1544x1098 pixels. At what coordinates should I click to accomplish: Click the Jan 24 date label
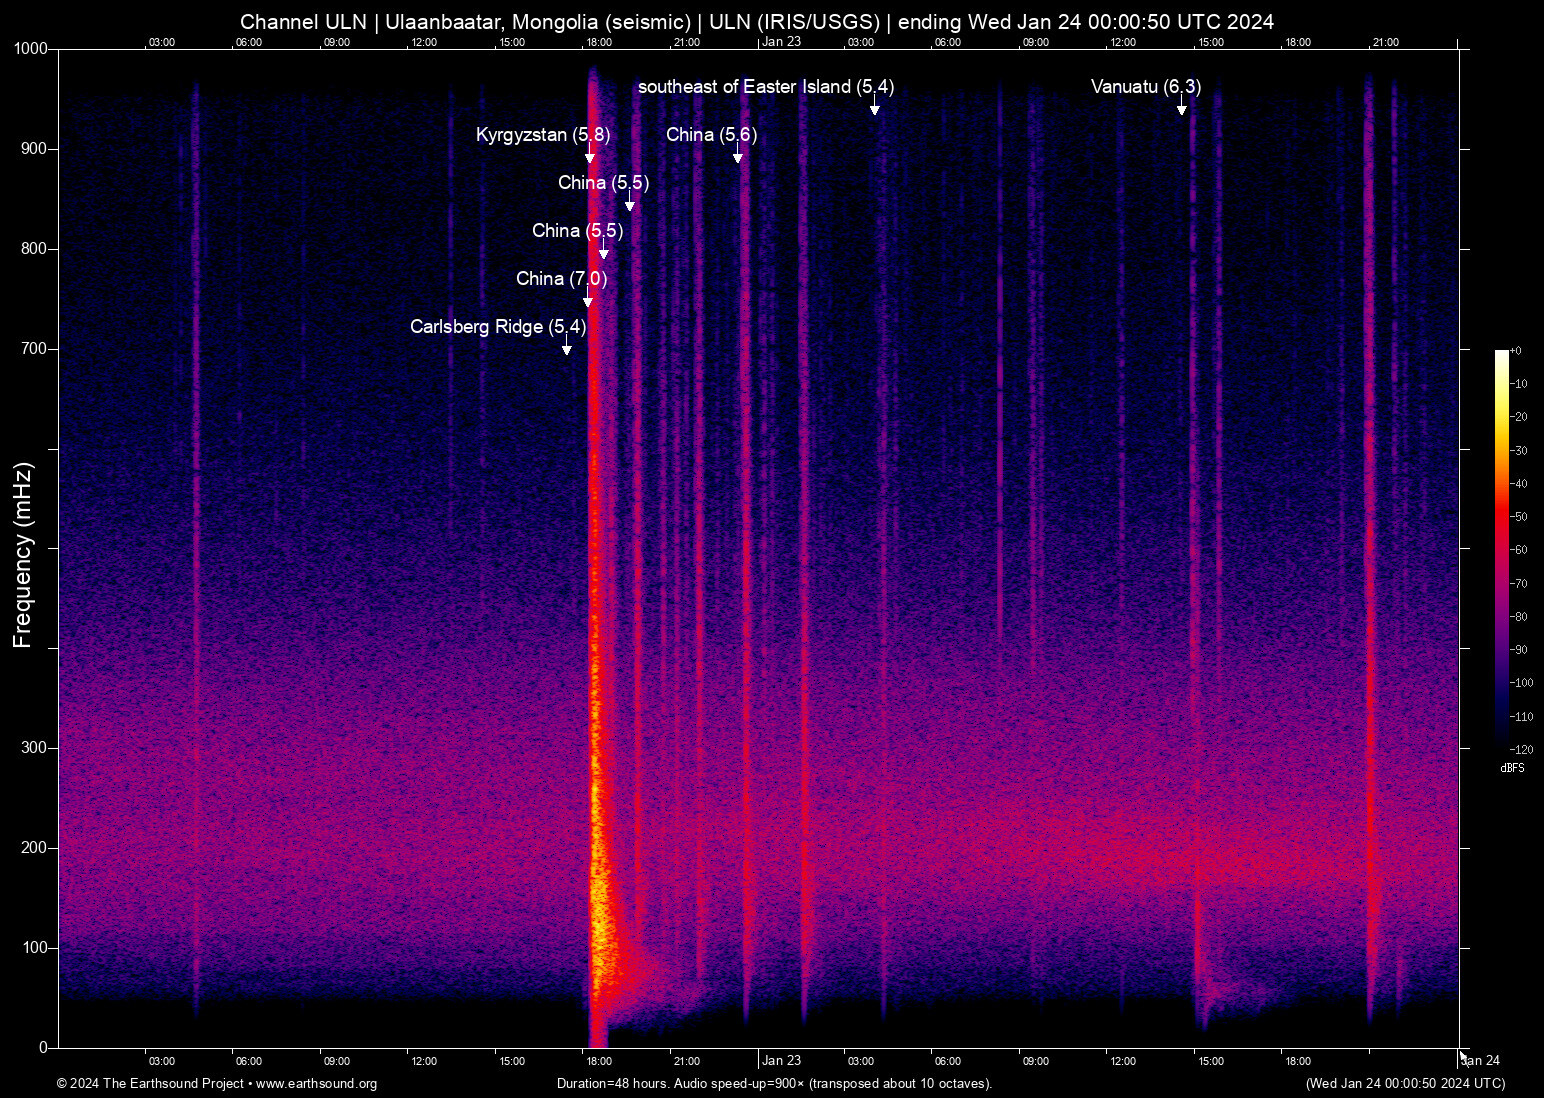point(1480,1061)
